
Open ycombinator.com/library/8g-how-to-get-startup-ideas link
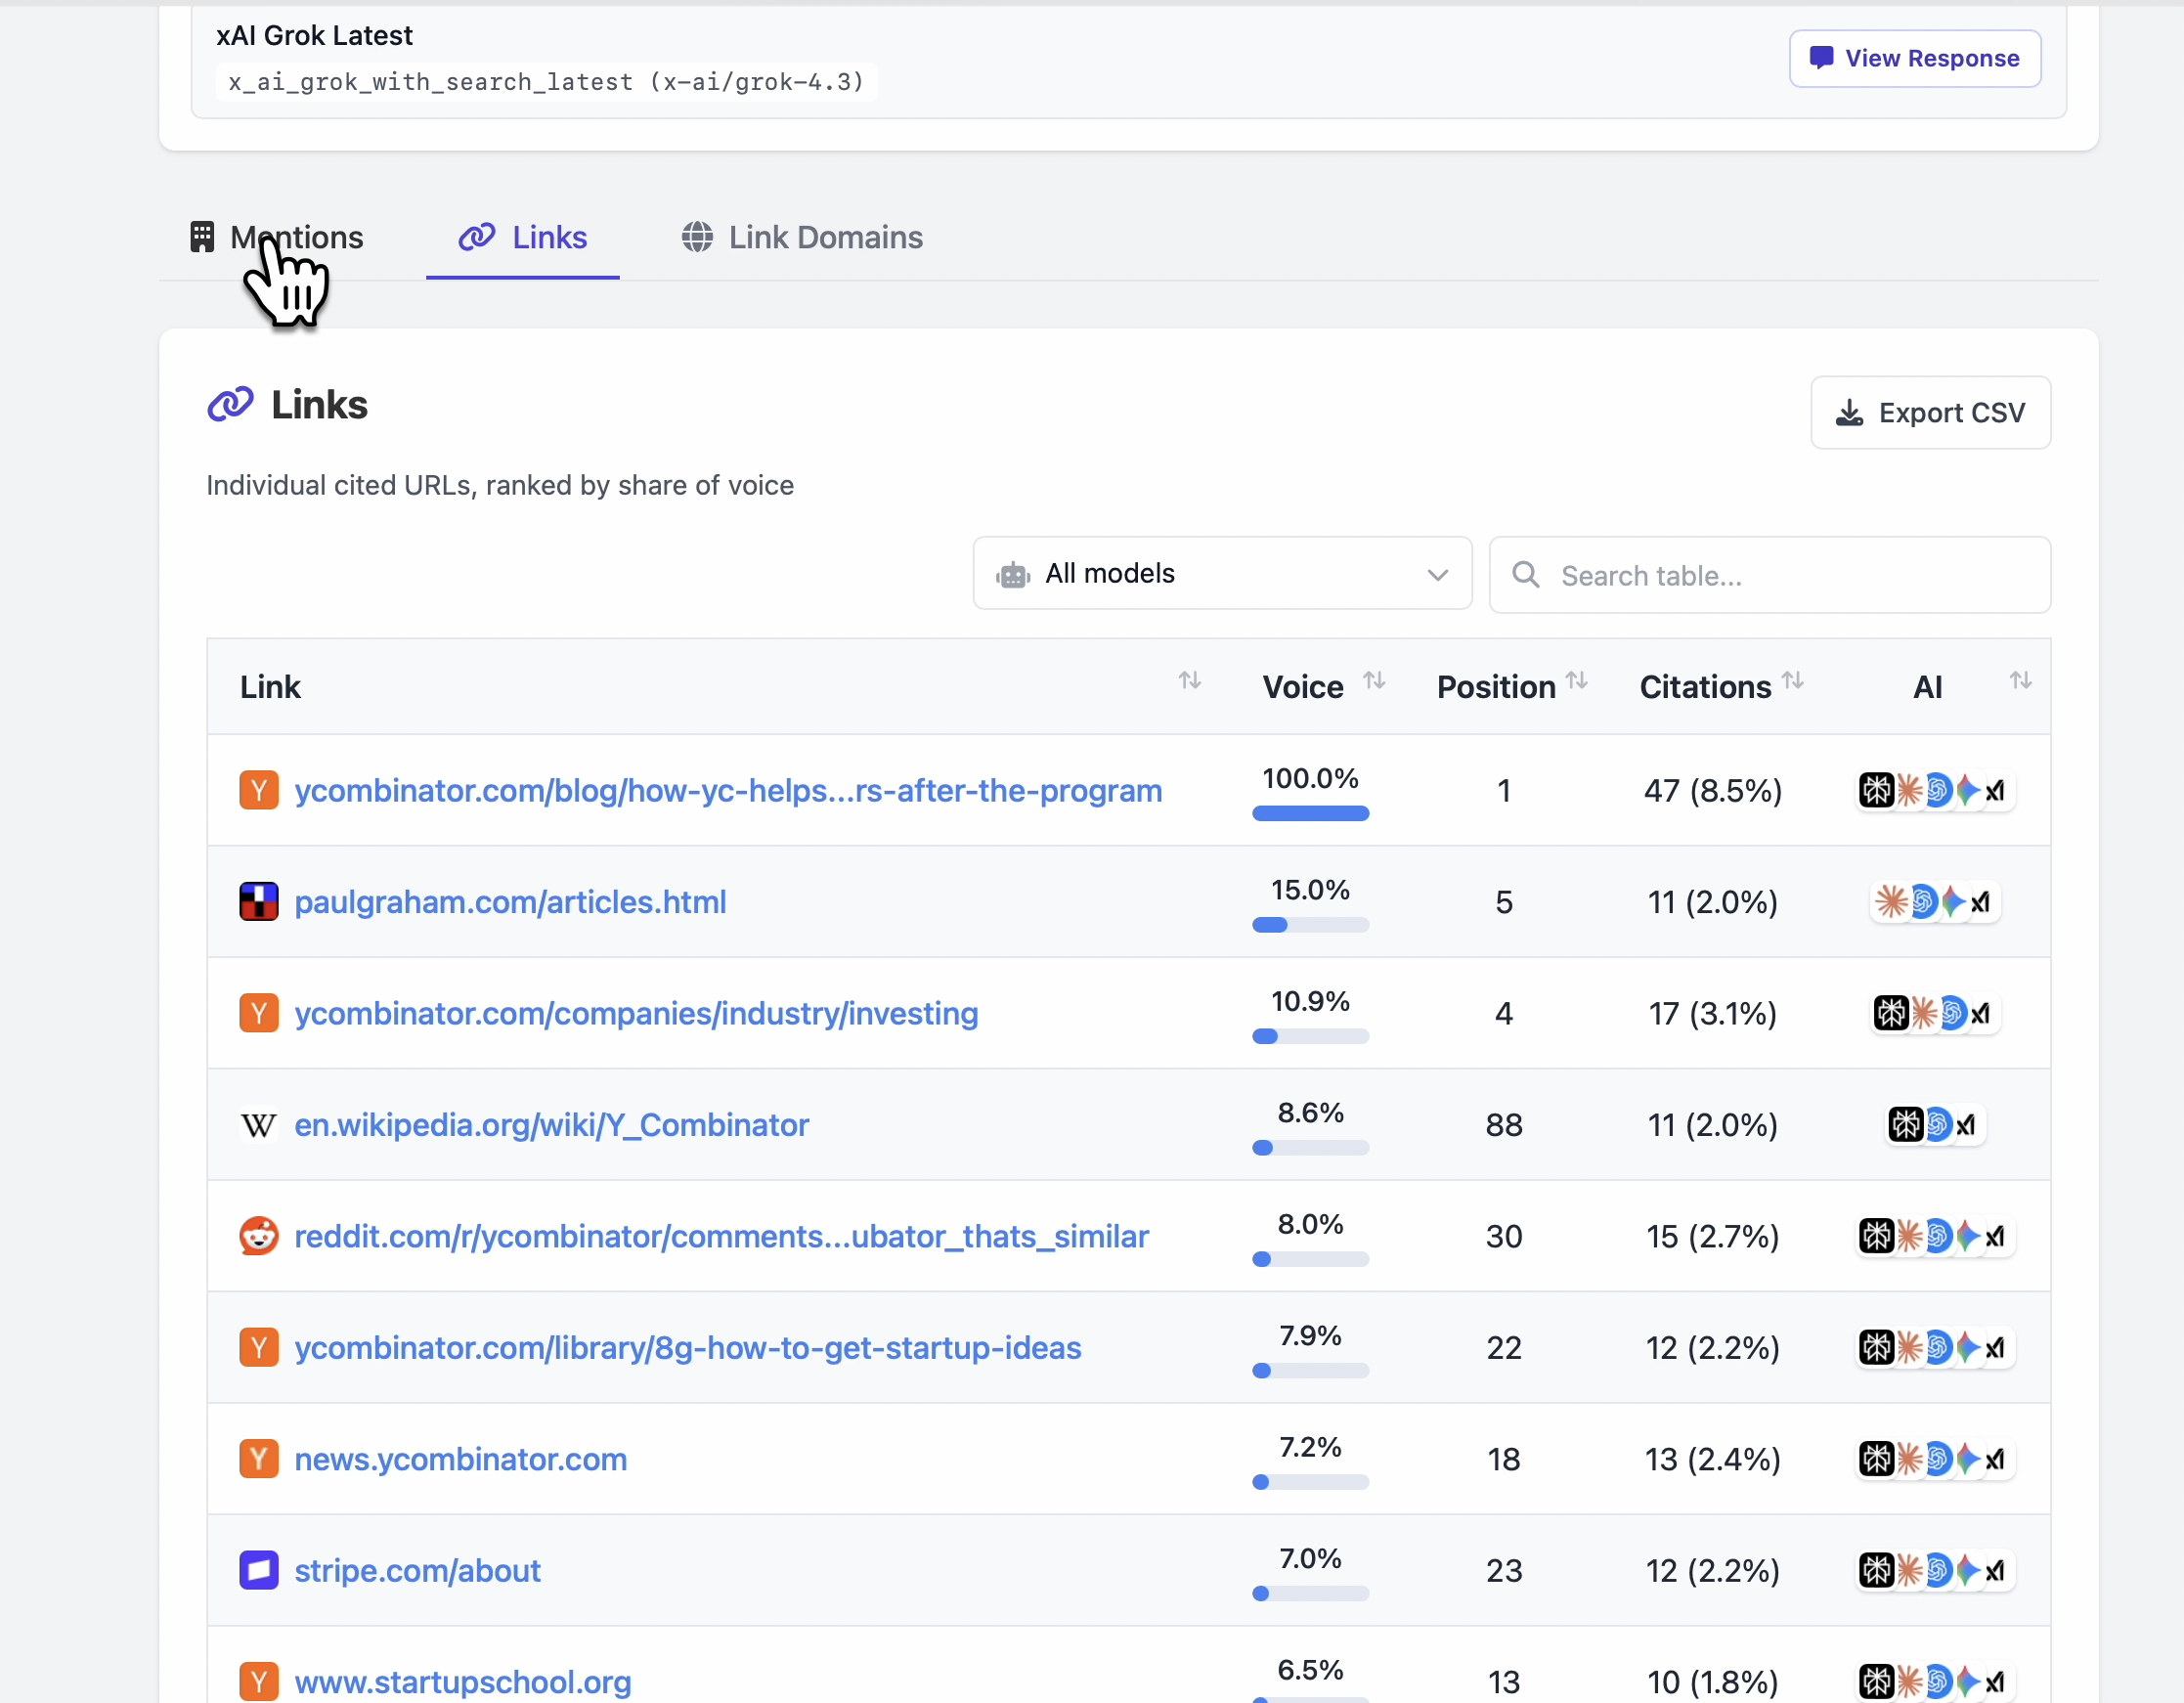688,1348
